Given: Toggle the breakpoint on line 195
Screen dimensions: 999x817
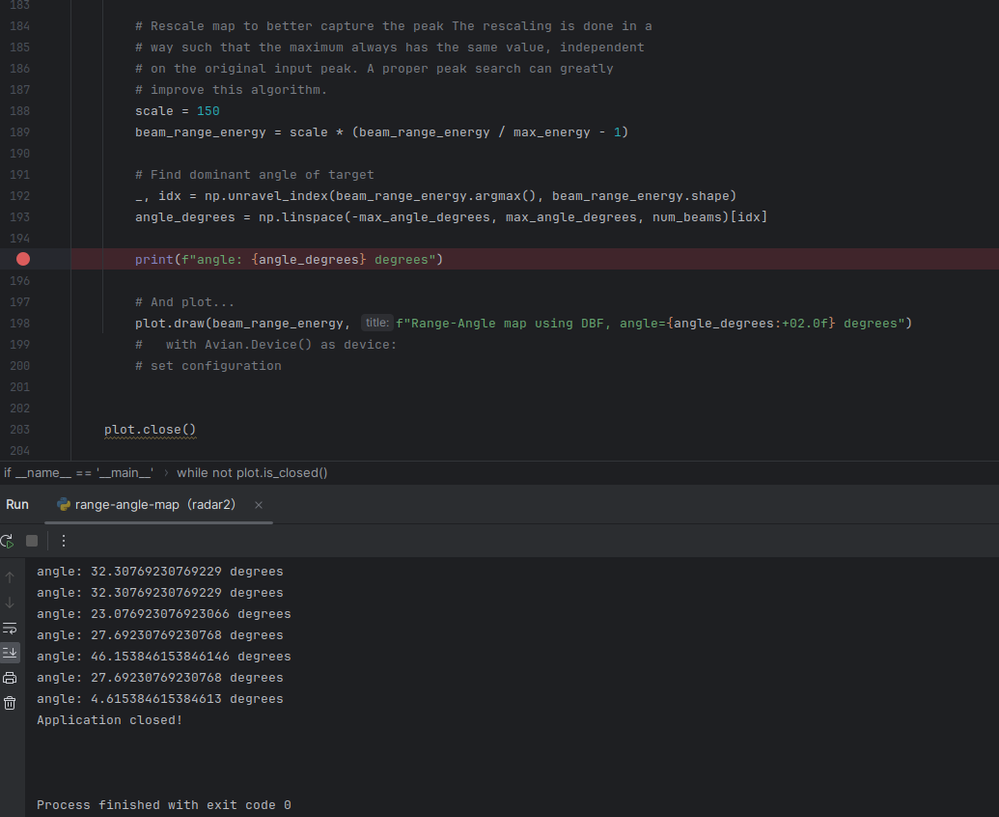Looking at the screenshot, I should [22, 258].
